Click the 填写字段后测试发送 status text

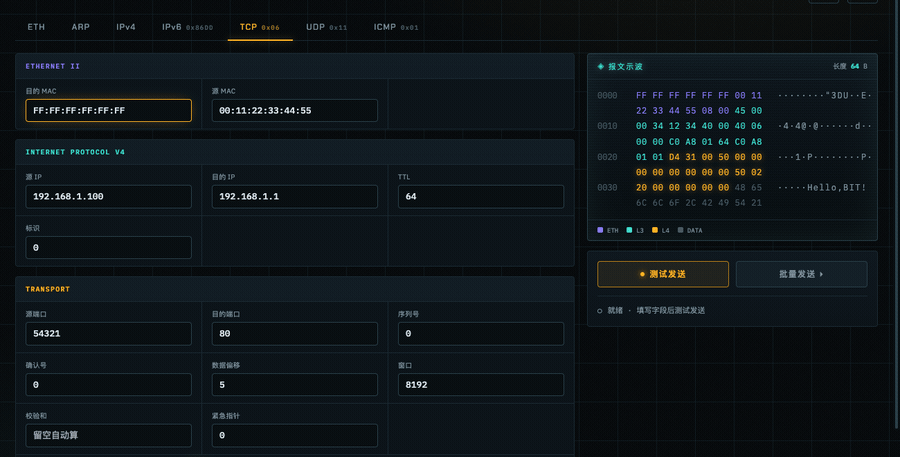pyautogui.click(x=670, y=311)
